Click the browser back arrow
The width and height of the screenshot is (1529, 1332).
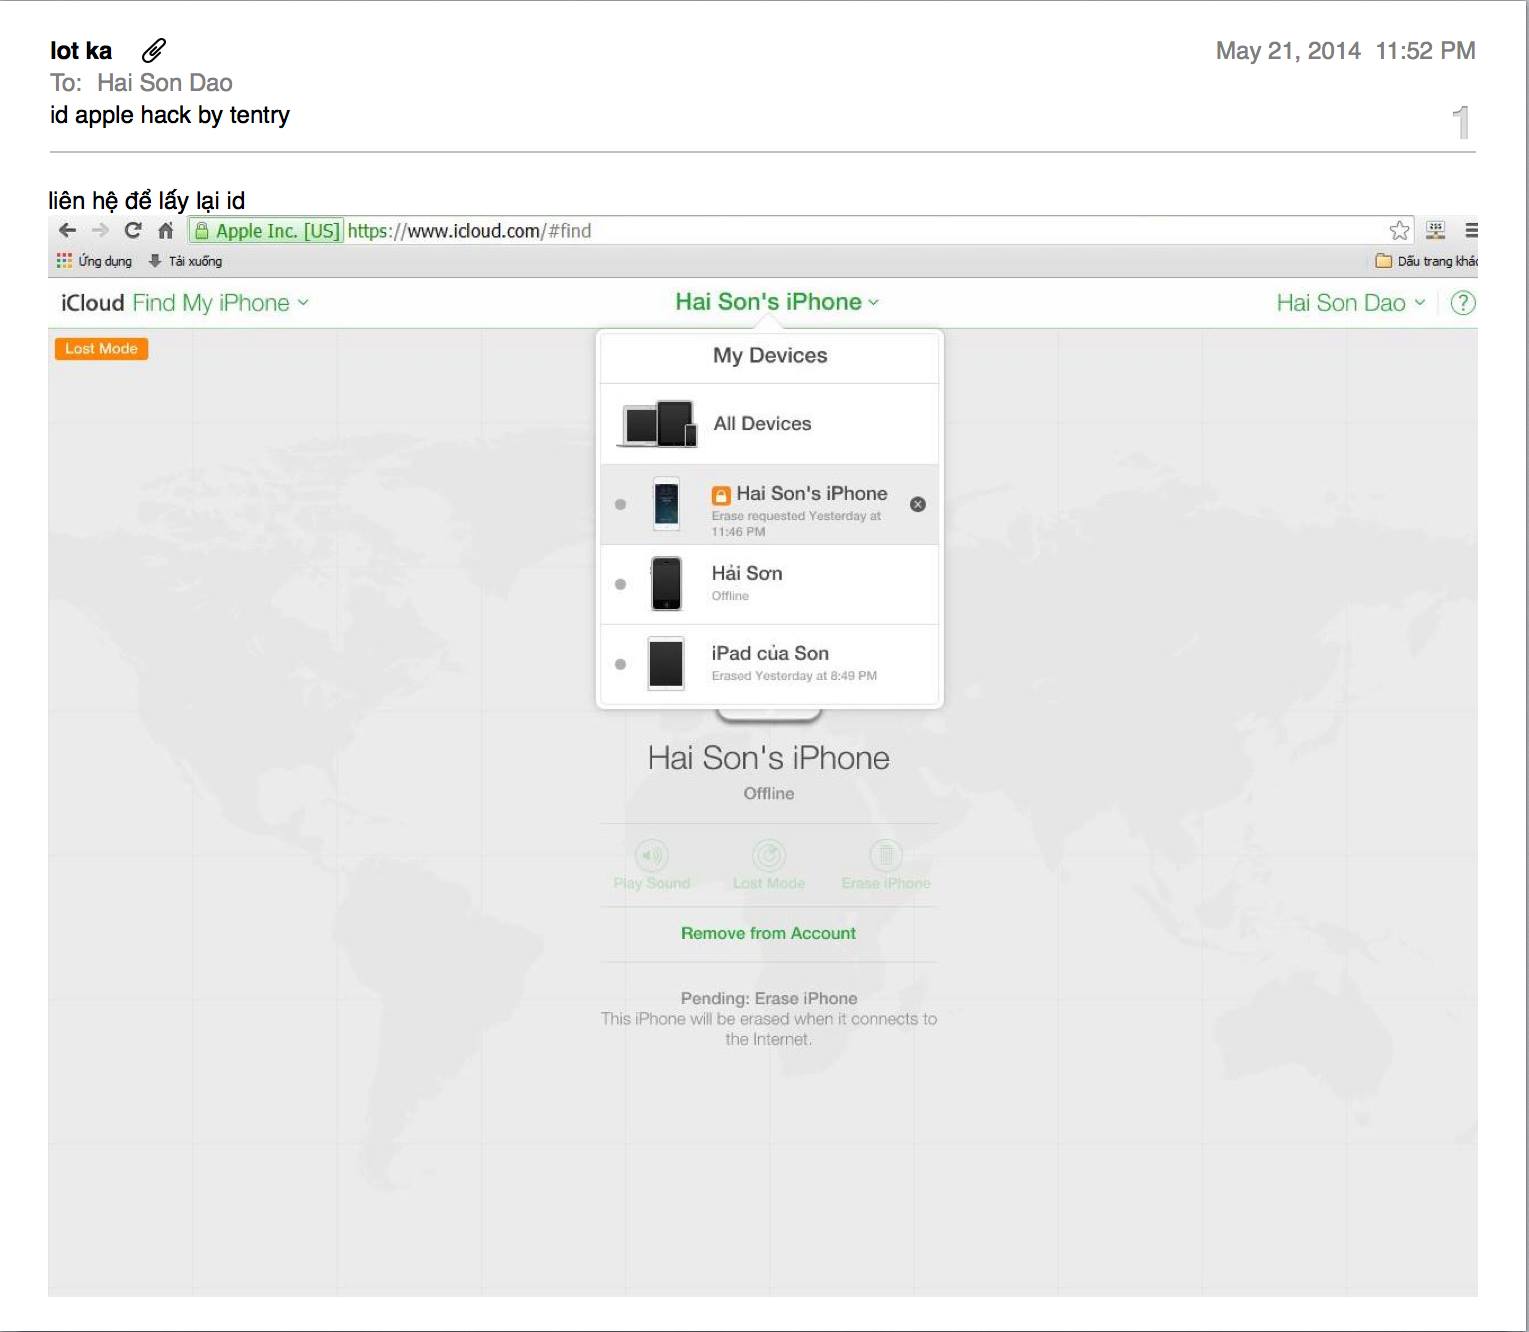(67, 231)
